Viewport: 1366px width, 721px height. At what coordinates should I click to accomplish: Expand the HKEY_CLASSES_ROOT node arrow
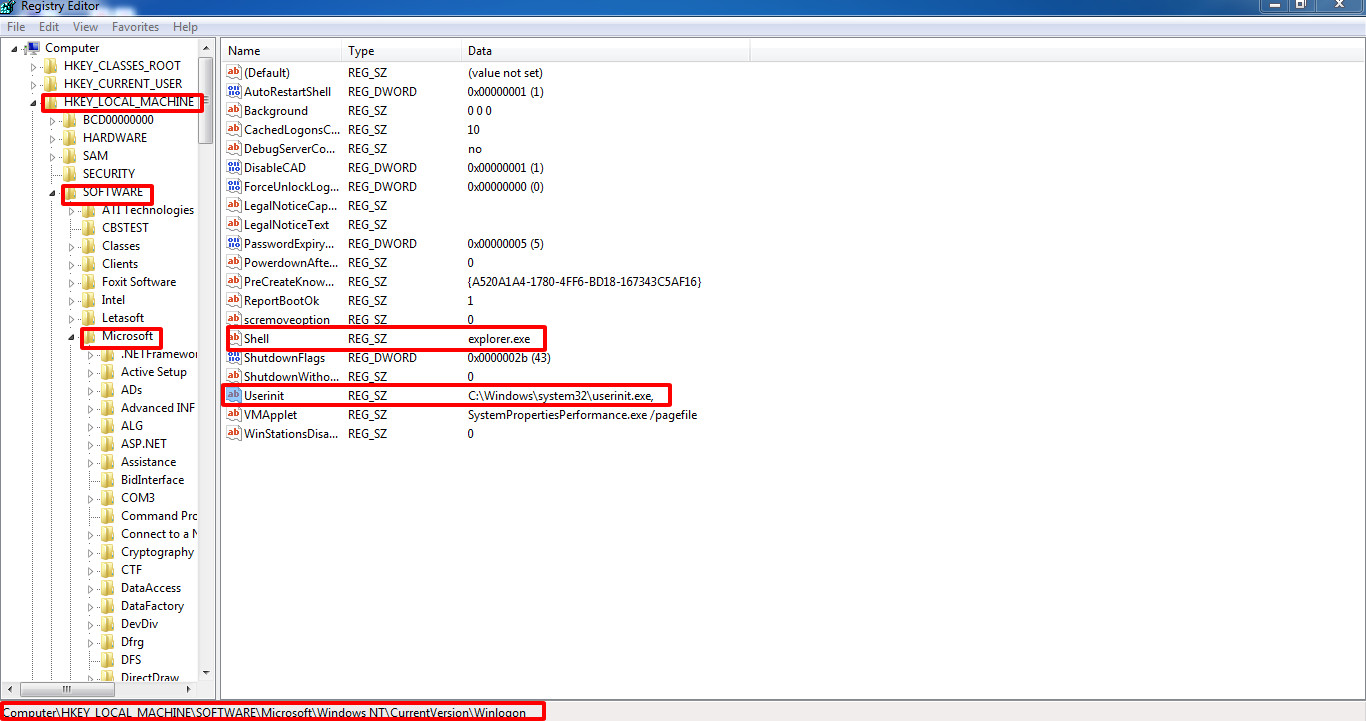pos(33,67)
